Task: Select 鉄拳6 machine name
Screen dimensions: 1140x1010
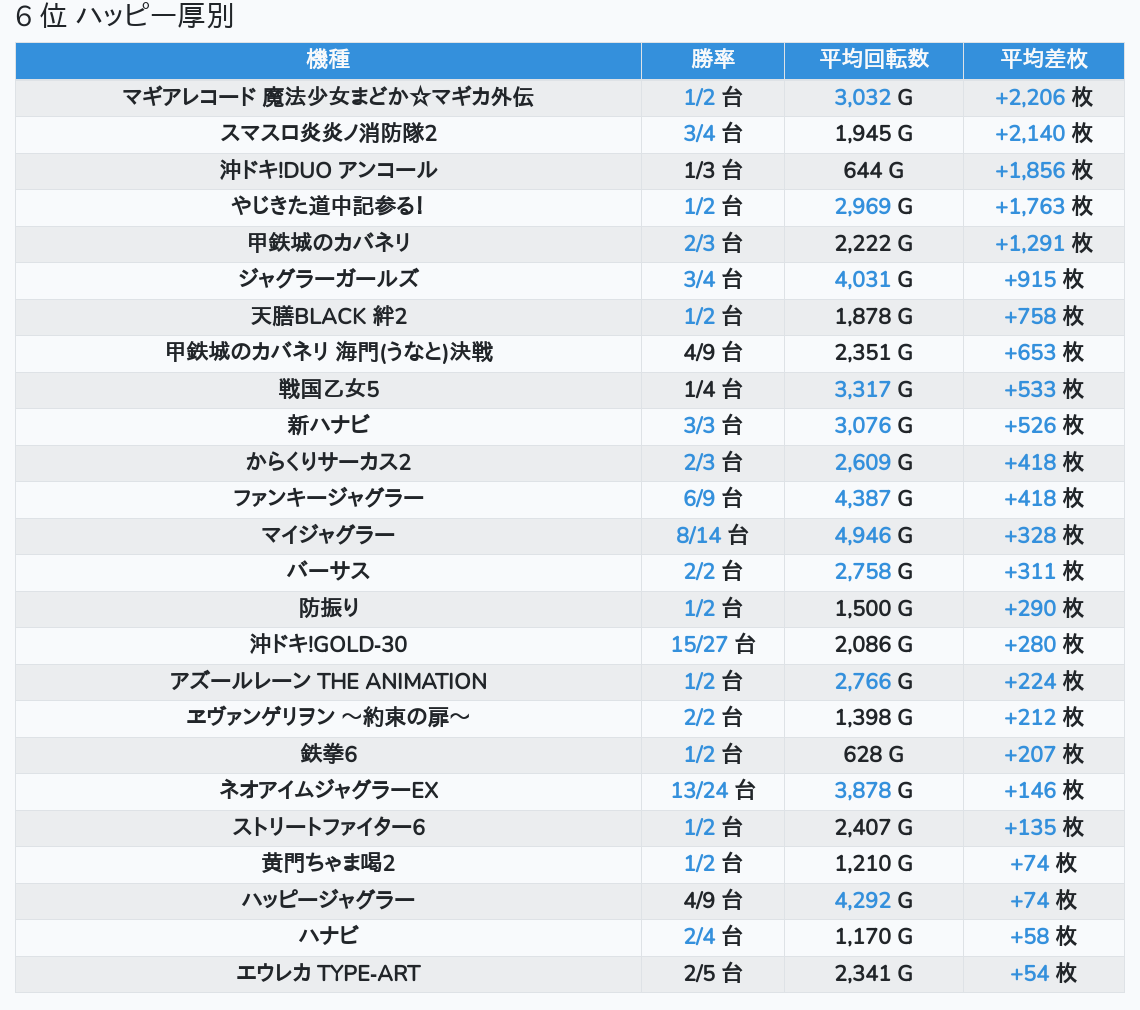Action: [328, 754]
